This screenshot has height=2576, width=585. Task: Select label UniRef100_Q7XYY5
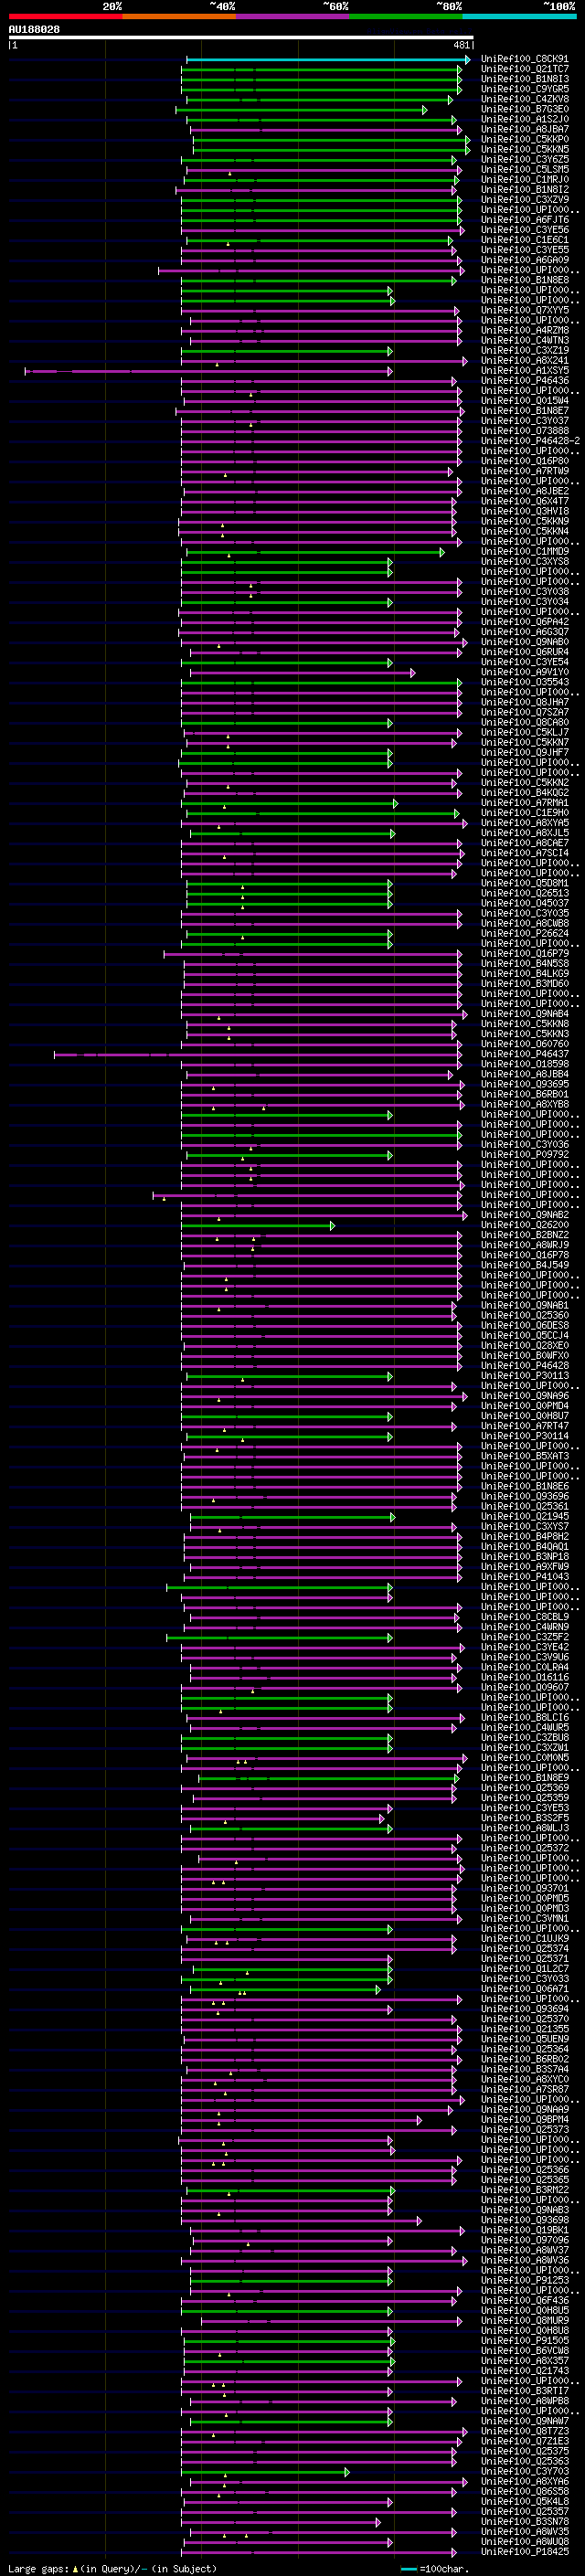524,310
